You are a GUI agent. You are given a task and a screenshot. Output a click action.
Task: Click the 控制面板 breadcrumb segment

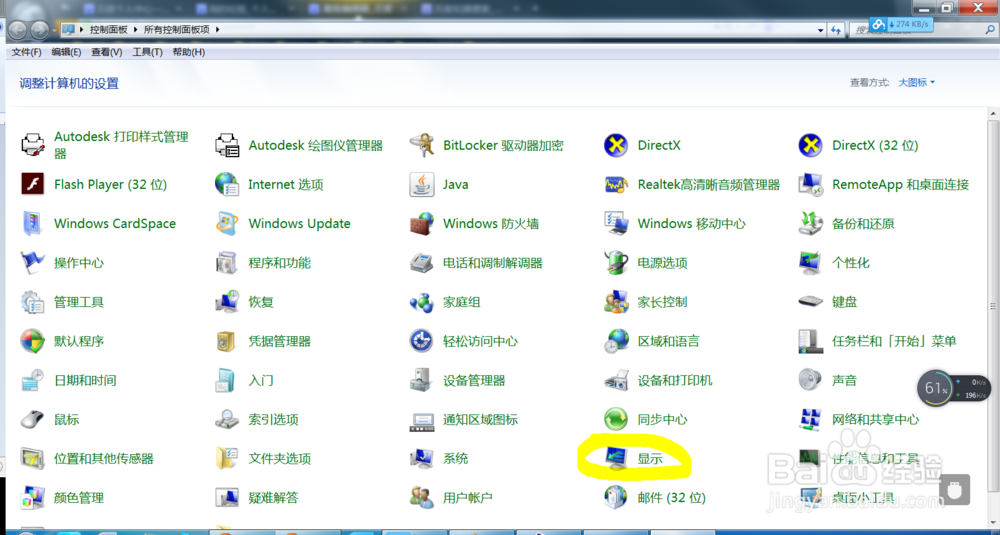pyautogui.click(x=108, y=29)
